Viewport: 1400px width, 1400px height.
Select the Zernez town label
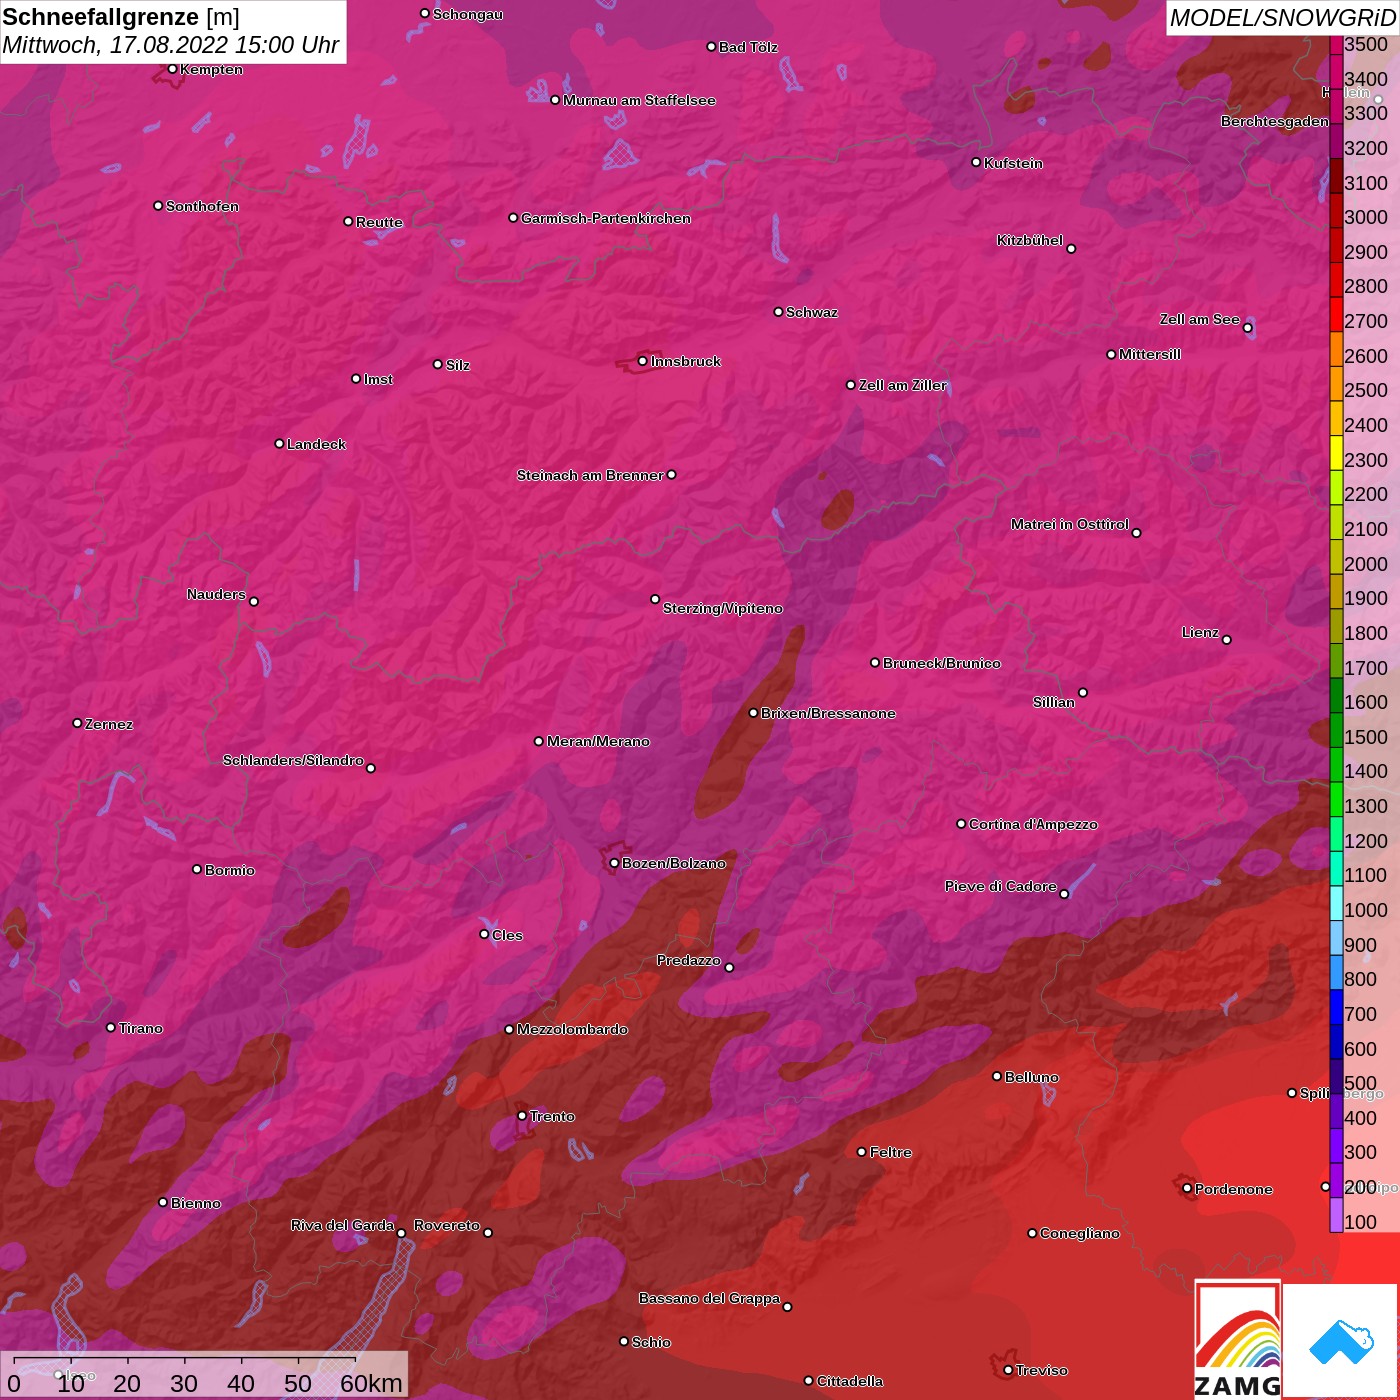pos(109,724)
